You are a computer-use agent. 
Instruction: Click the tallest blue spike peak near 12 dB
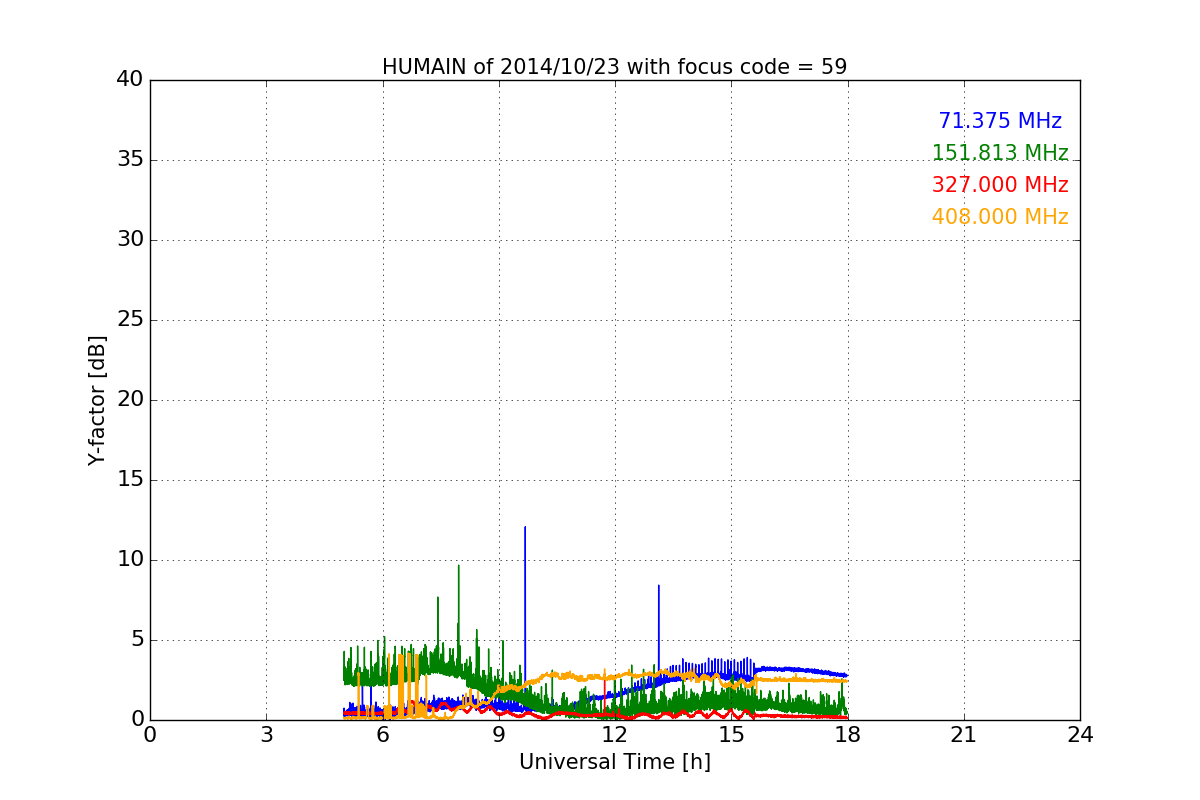[525, 528]
